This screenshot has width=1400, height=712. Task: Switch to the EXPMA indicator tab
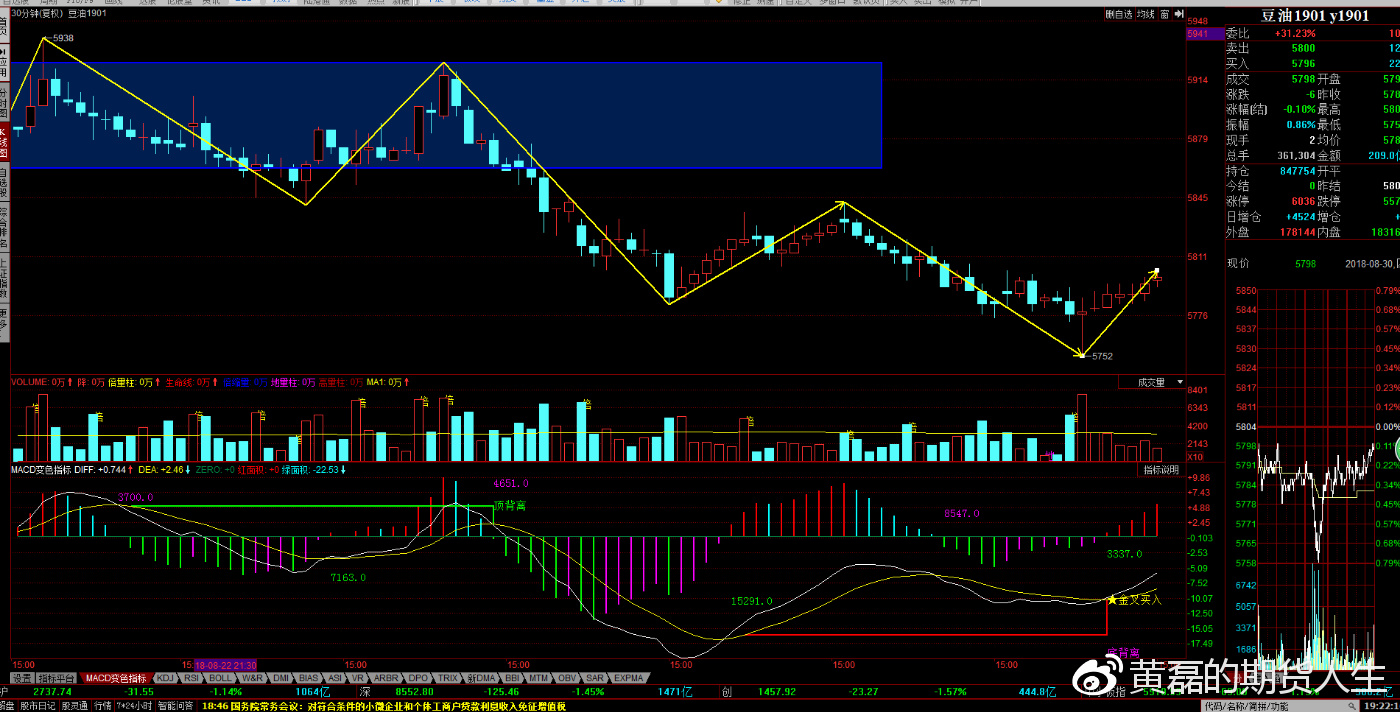(x=629, y=678)
